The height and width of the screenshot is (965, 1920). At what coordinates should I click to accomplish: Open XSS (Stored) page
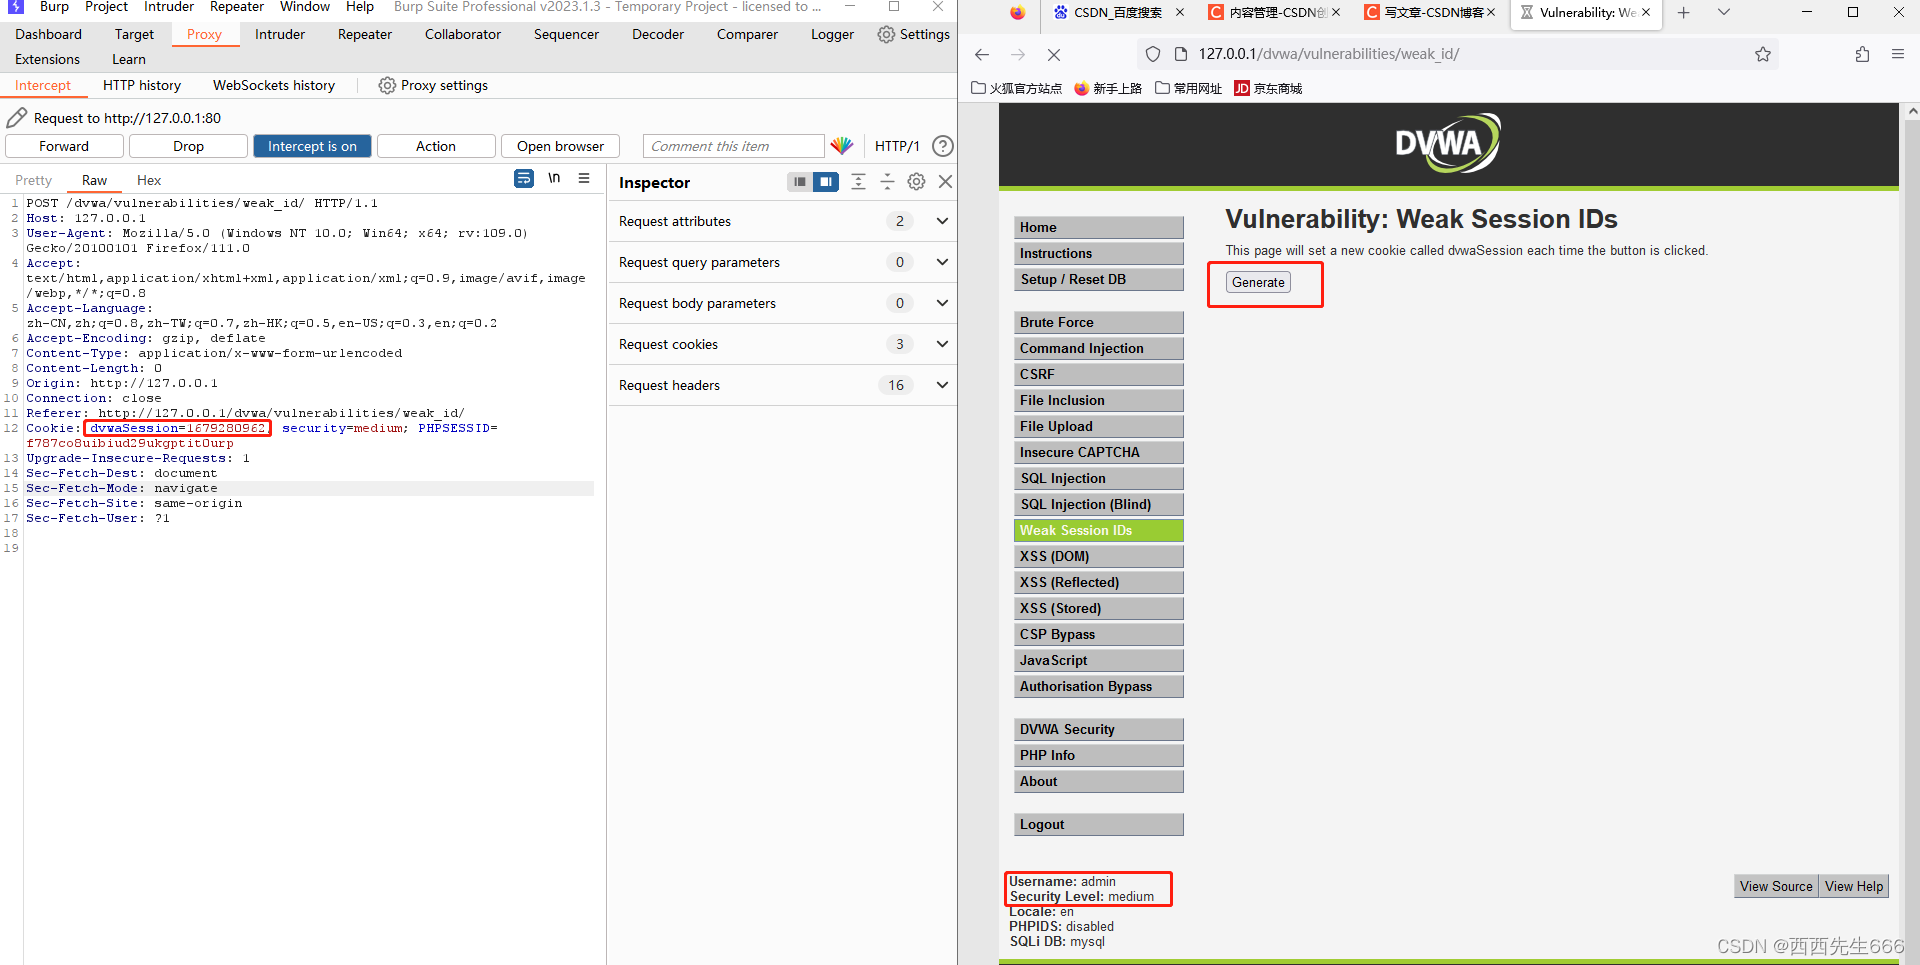[x=1098, y=608]
